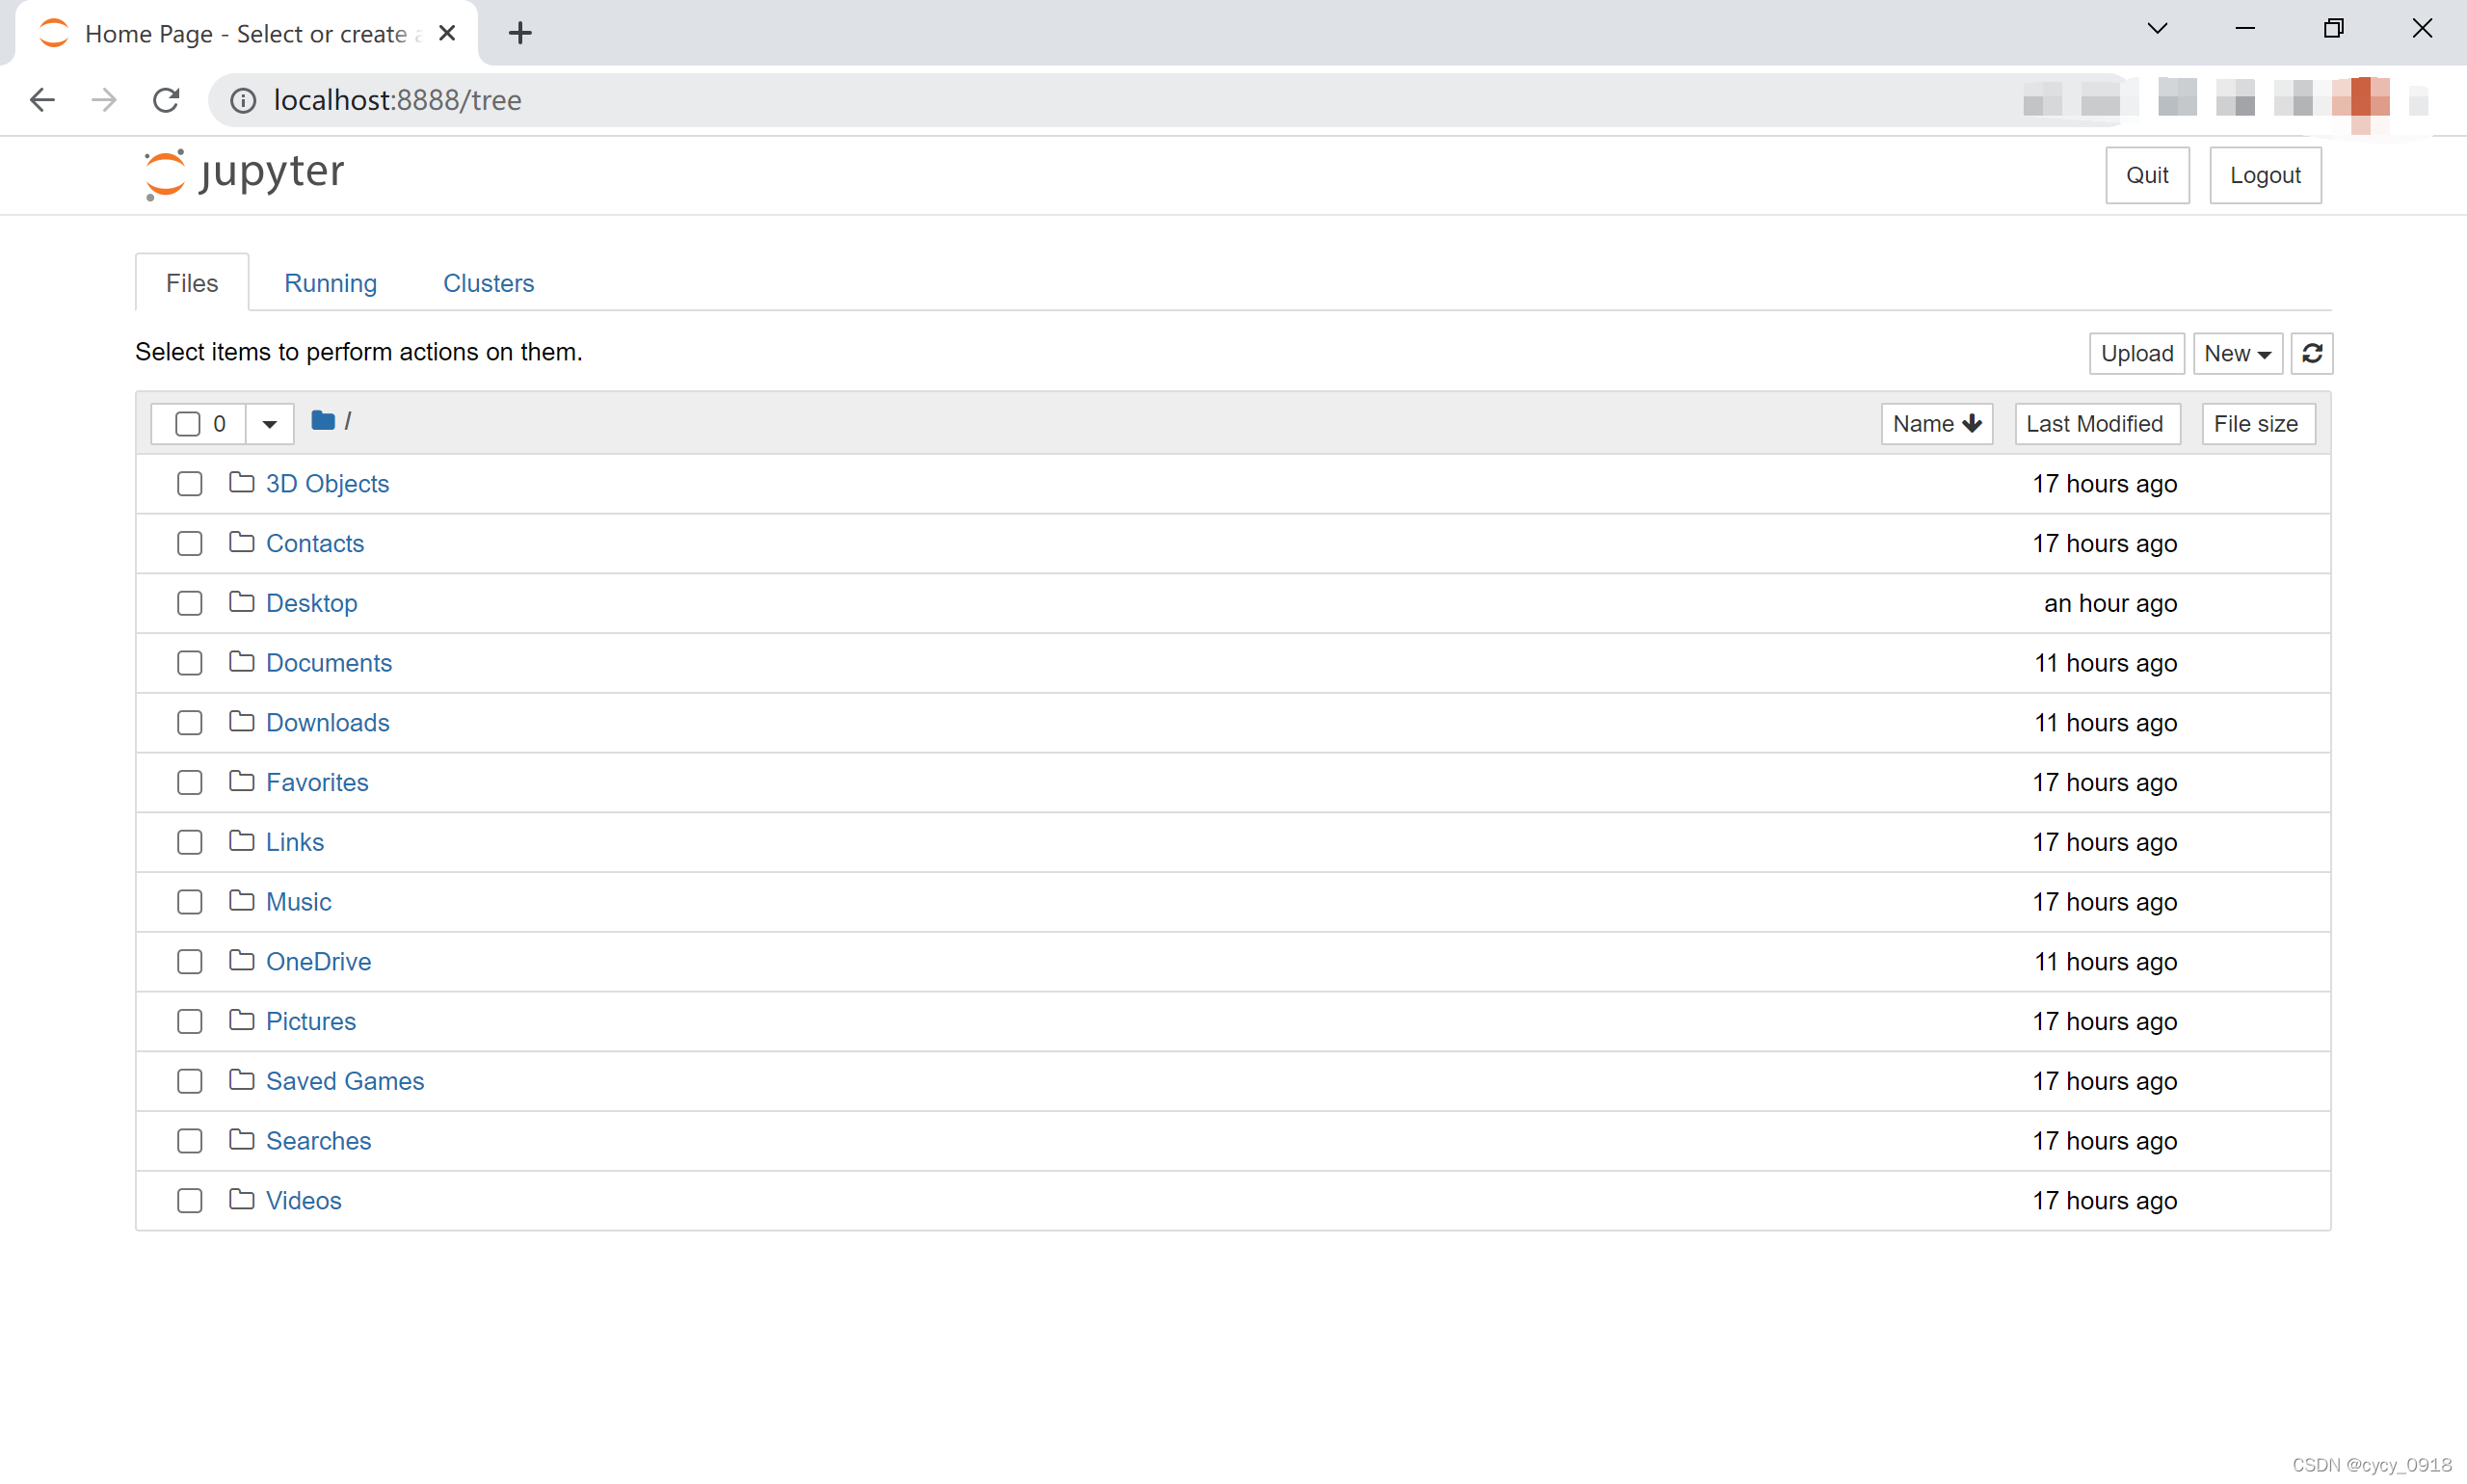
Task: Check the Contacts folder checkbox
Action: click(189, 544)
